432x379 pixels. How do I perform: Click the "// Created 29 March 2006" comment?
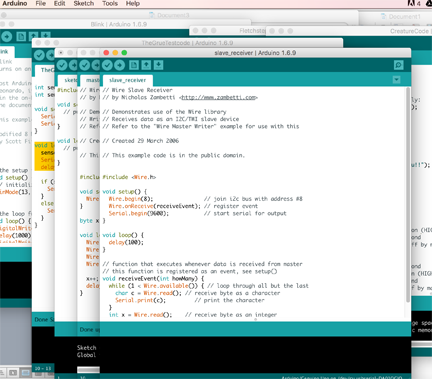click(x=141, y=141)
